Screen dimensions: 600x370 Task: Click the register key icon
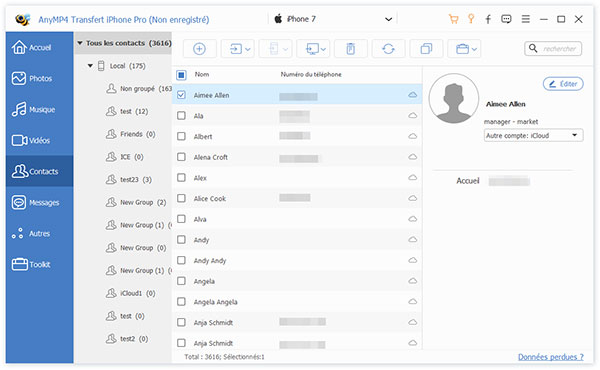[471, 19]
